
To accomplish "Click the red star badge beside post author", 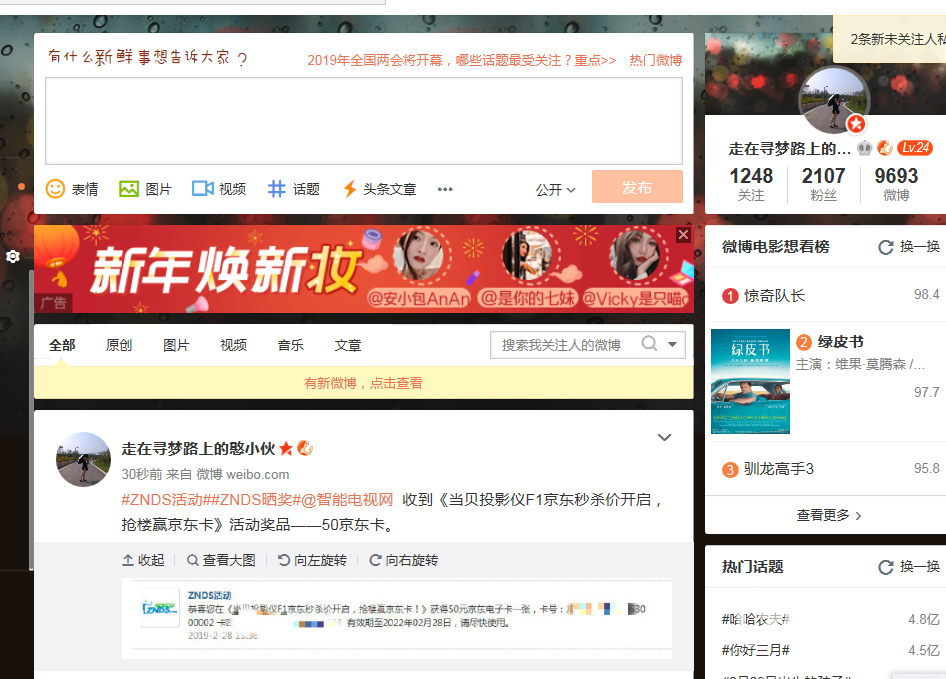I will [x=286, y=448].
